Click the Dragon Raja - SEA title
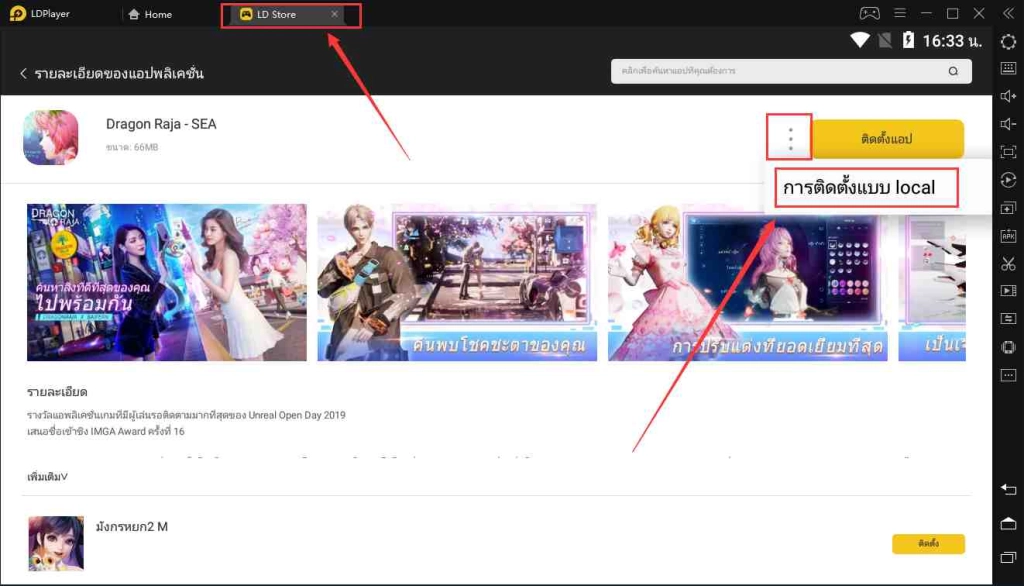Screen dimensions: 1024x586 pos(161,124)
